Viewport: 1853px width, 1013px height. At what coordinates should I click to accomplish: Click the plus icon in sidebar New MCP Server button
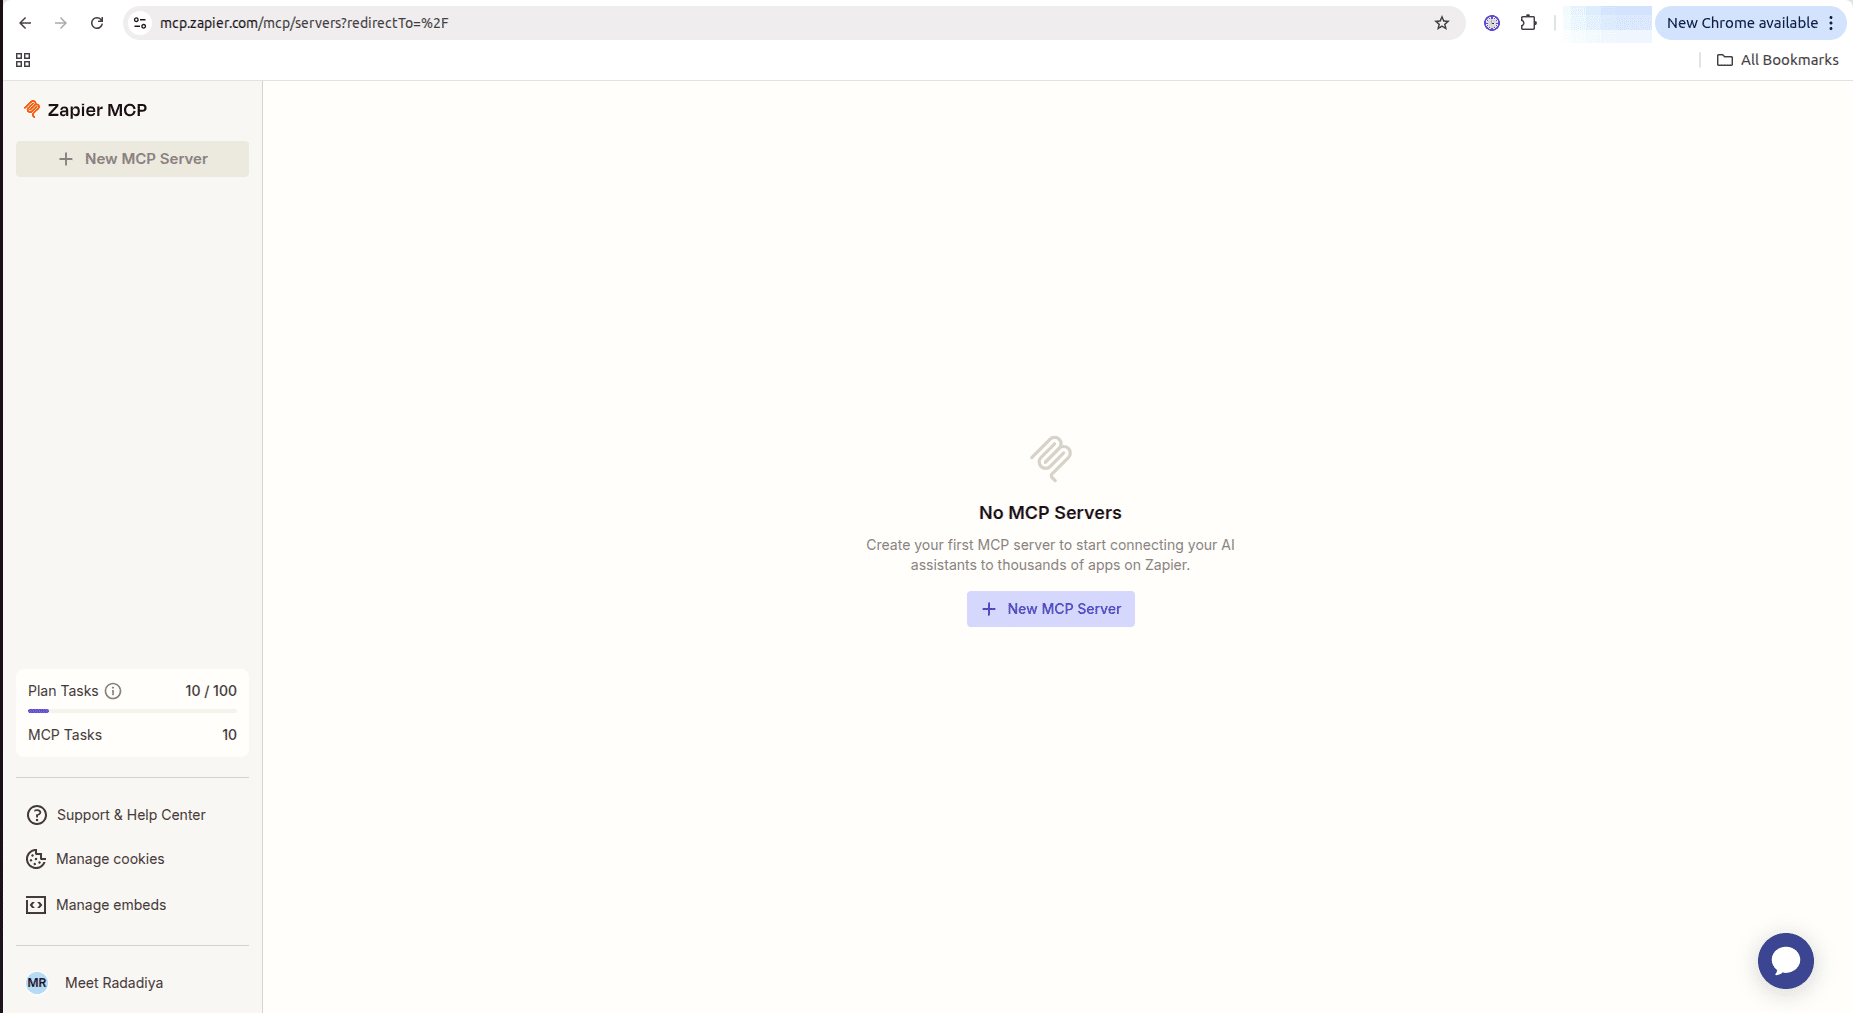pyautogui.click(x=66, y=159)
